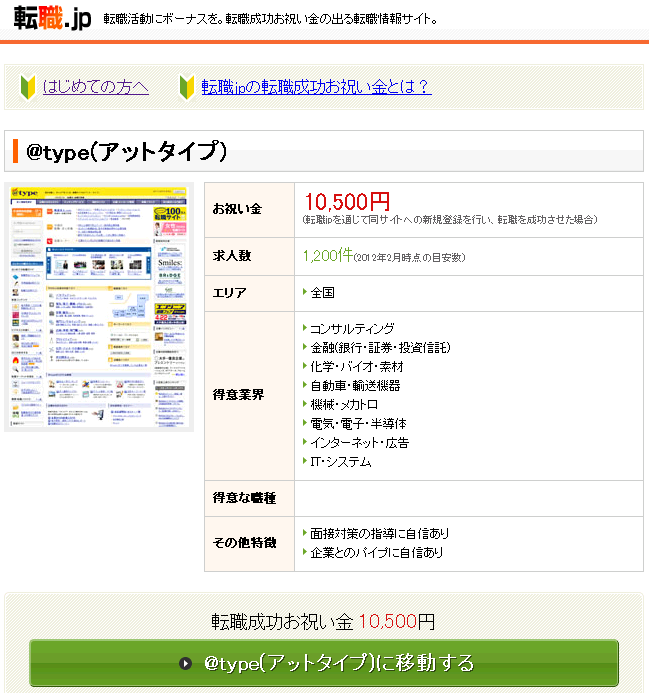Open the はじめての方へ link
Viewport: 649px width, 693px height.
click(x=95, y=87)
